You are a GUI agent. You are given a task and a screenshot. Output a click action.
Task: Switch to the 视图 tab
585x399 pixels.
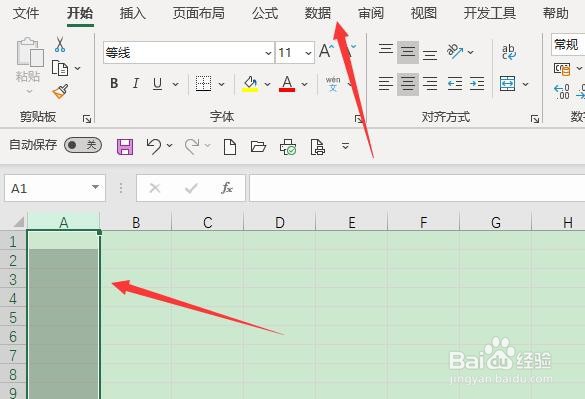[424, 14]
